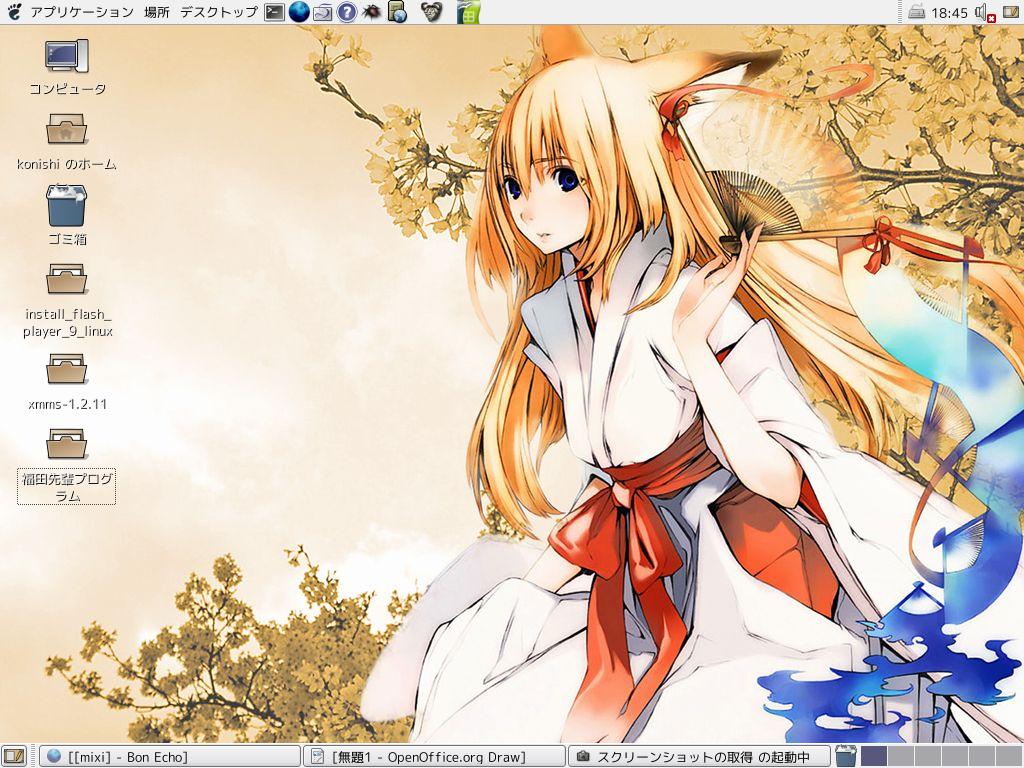This screenshot has width=1024, height=768.
Task: Select the 福田先輩プログラム folder icon
Action: tap(67, 444)
